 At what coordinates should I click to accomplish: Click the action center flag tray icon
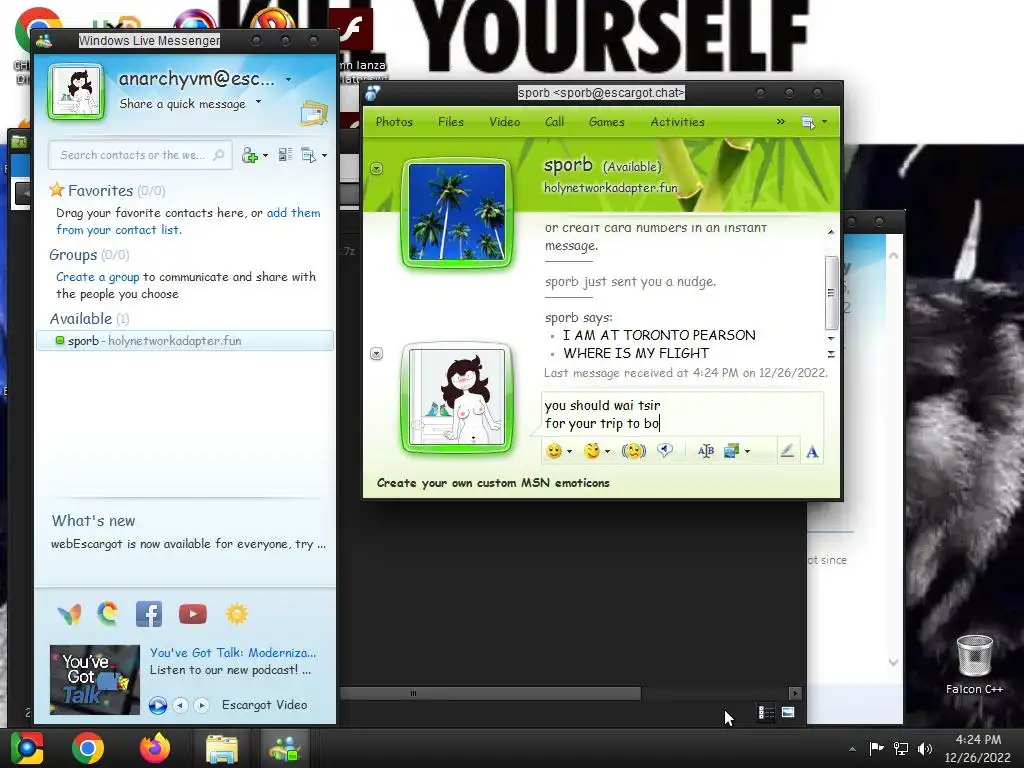[x=876, y=748]
